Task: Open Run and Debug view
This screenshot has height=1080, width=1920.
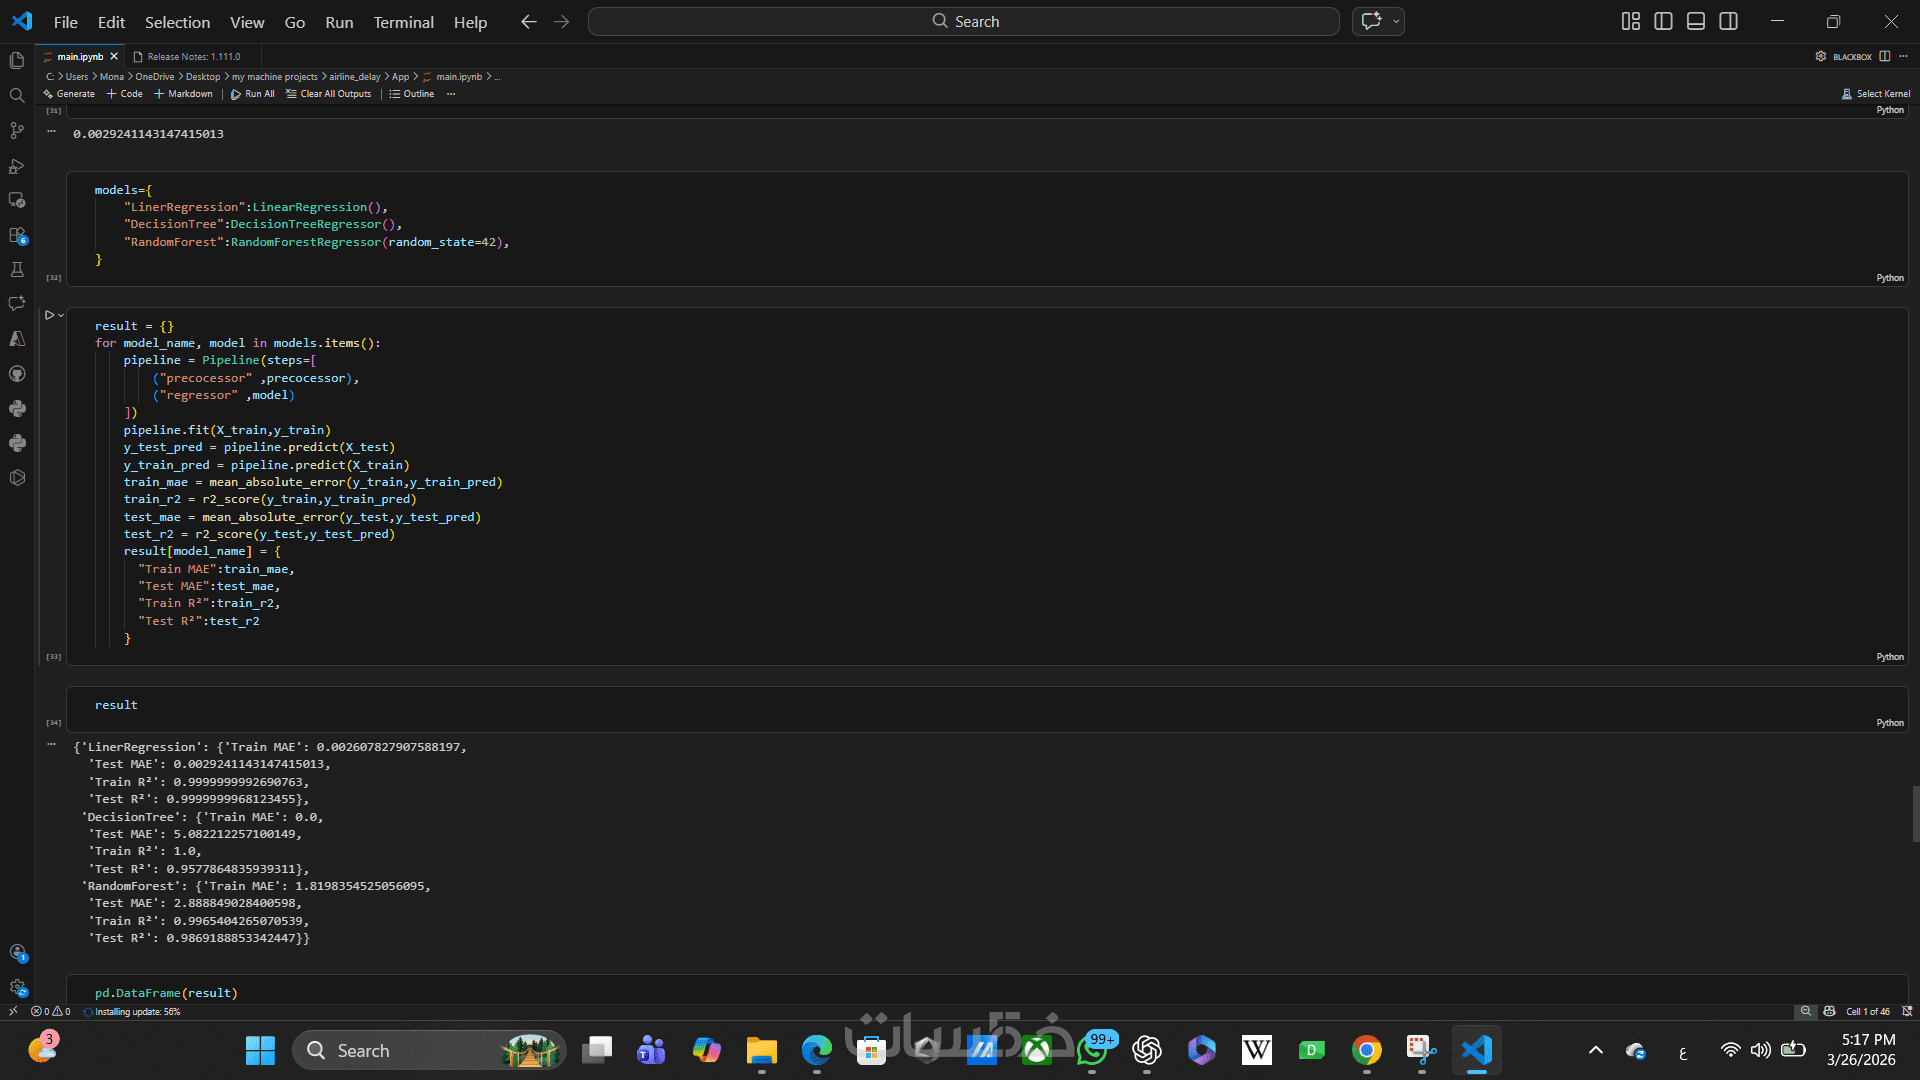Action: coord(17,166)
